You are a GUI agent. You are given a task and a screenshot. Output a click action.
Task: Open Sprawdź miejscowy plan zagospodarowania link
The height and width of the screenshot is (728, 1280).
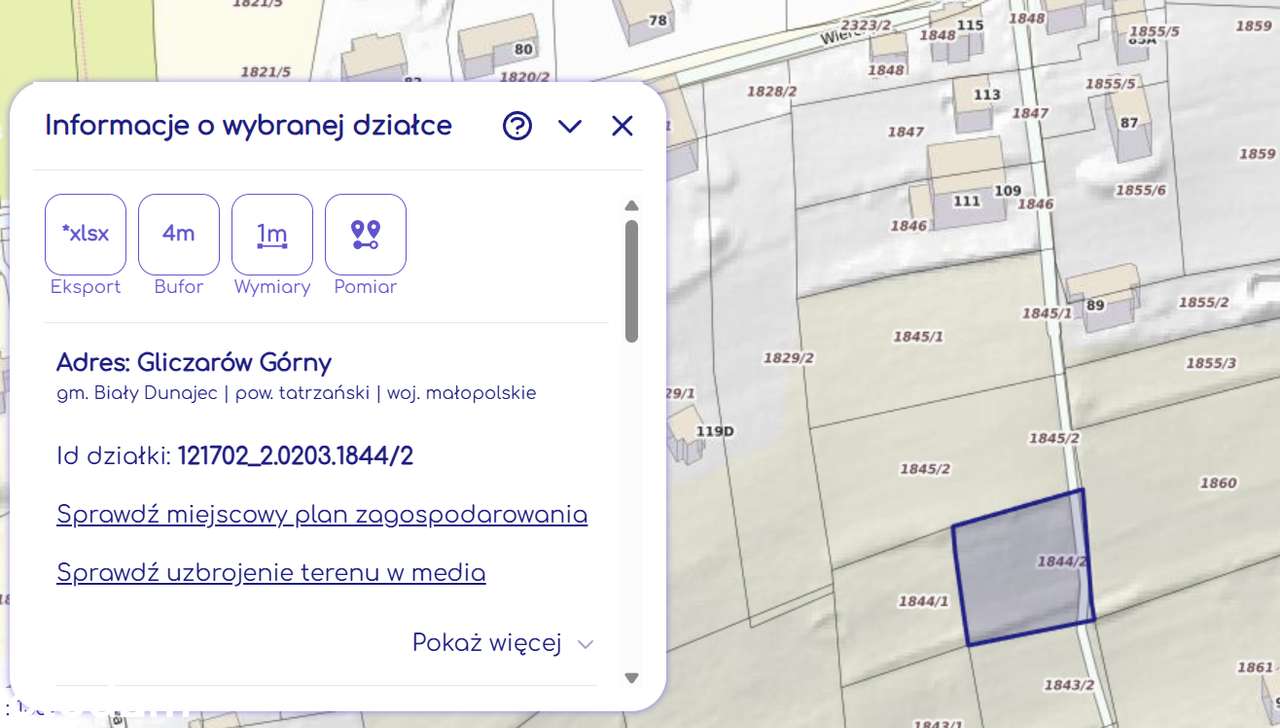(x=322, y=515)
